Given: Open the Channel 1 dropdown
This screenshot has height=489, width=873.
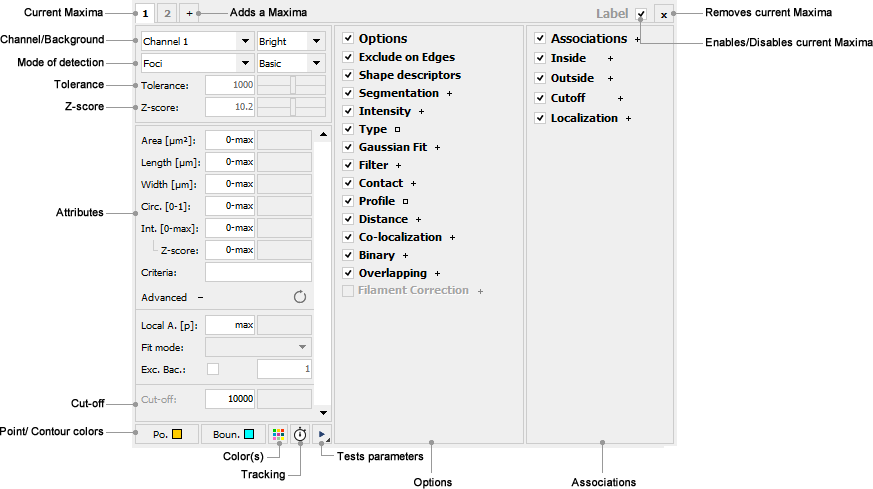Looking at the screenshot, I should click(x=195, y=41).
